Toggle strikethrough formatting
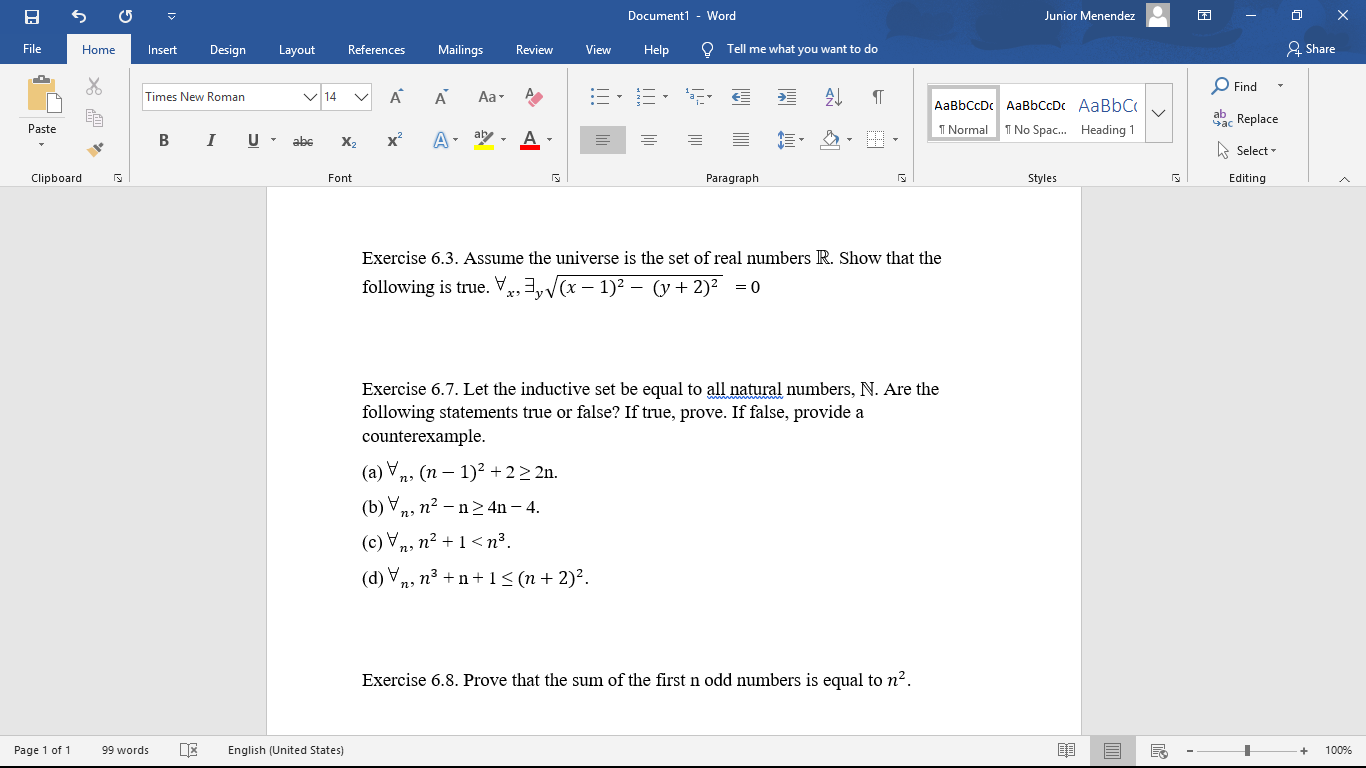Image resolution: width=1366 pixels, height=768 pixels. (x=302, y=140)
